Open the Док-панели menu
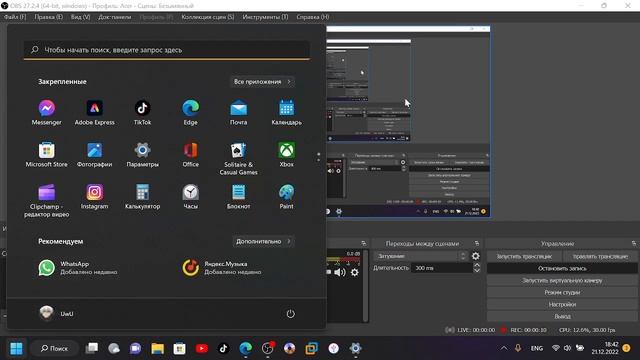Image resolution: width=640 pixels, height=360 pixels. tap(115, 17)
